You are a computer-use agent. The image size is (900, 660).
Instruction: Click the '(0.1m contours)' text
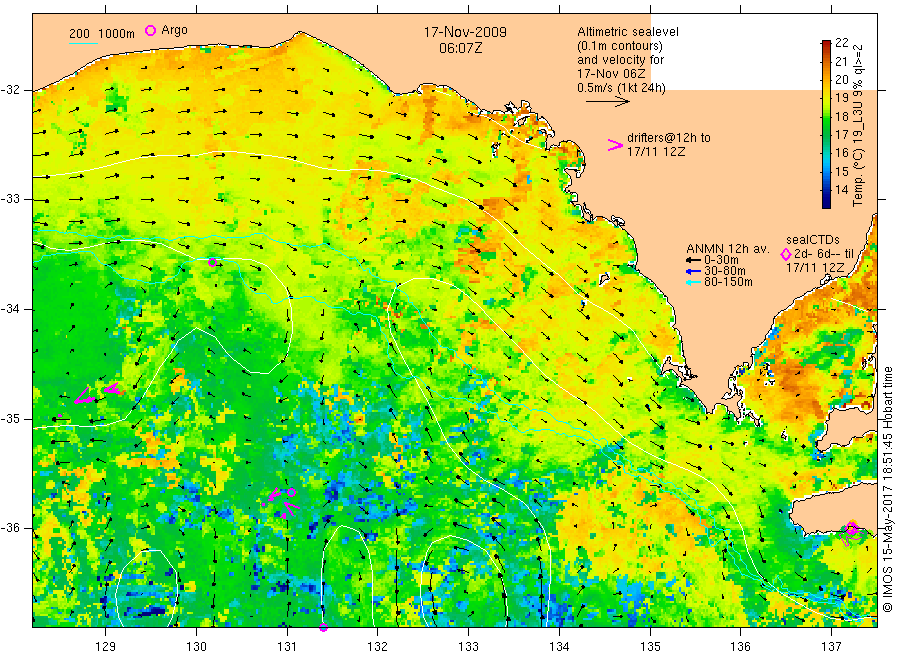click(x=620, y=46)
